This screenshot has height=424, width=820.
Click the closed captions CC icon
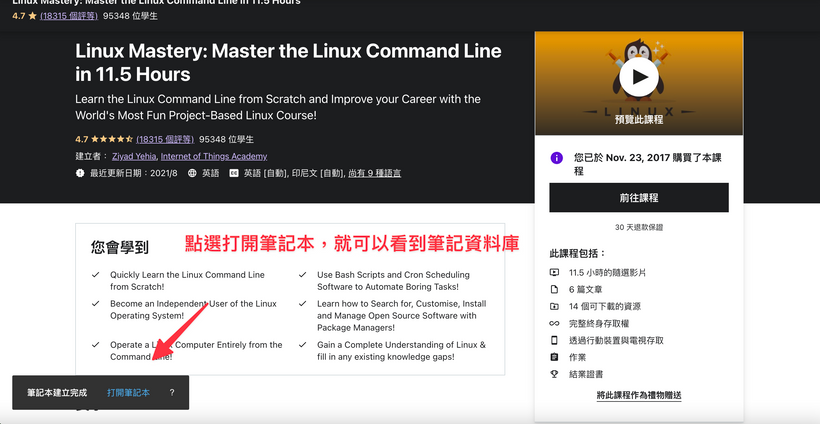tap(234, 173)
